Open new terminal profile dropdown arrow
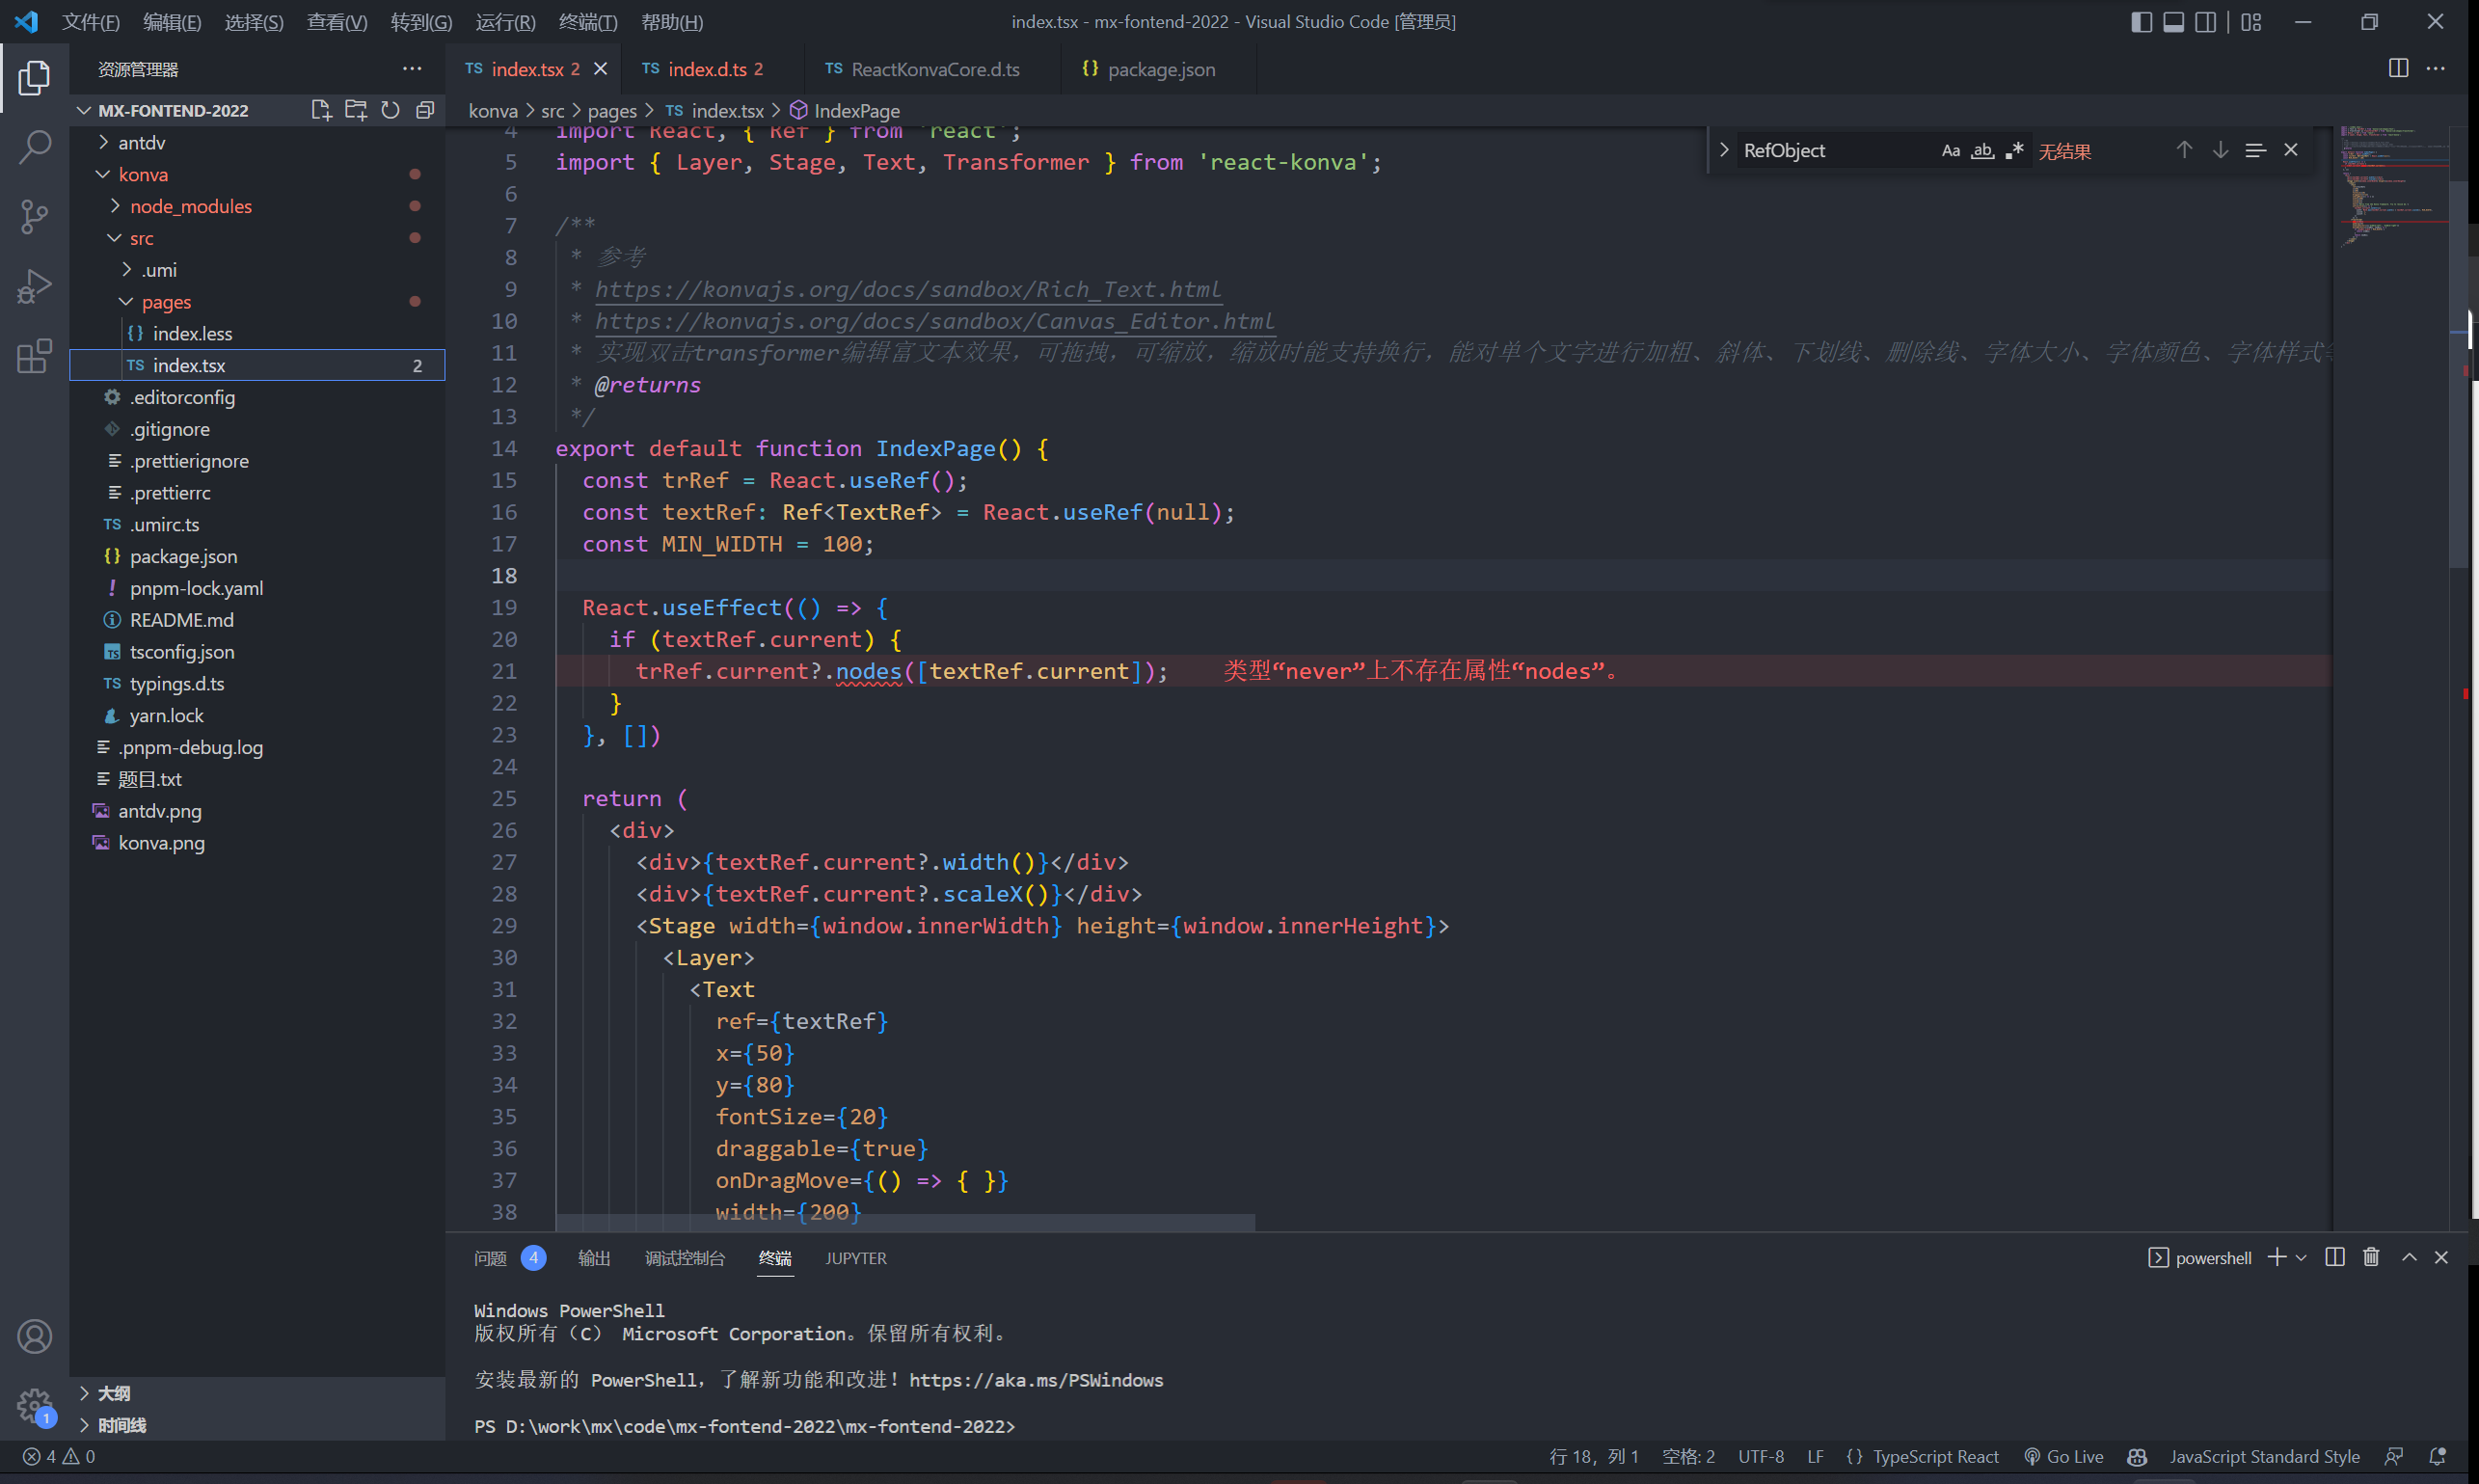The height and width of the screenshot is (1484, 2479). click(x=2301, y=1257)
